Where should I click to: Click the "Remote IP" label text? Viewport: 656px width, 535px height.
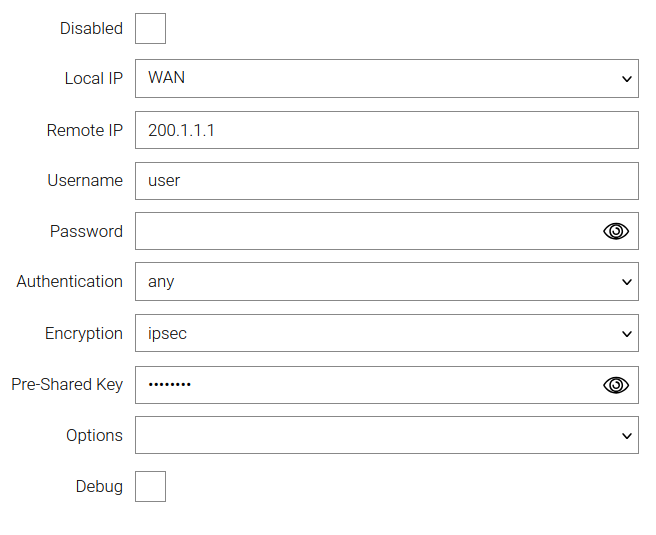click(84, 130)
